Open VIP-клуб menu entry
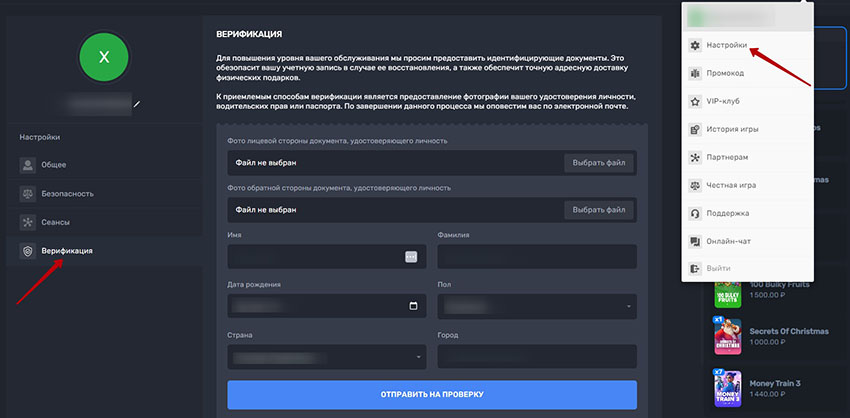This screenshot has width=850, height=418. point(748,101)
